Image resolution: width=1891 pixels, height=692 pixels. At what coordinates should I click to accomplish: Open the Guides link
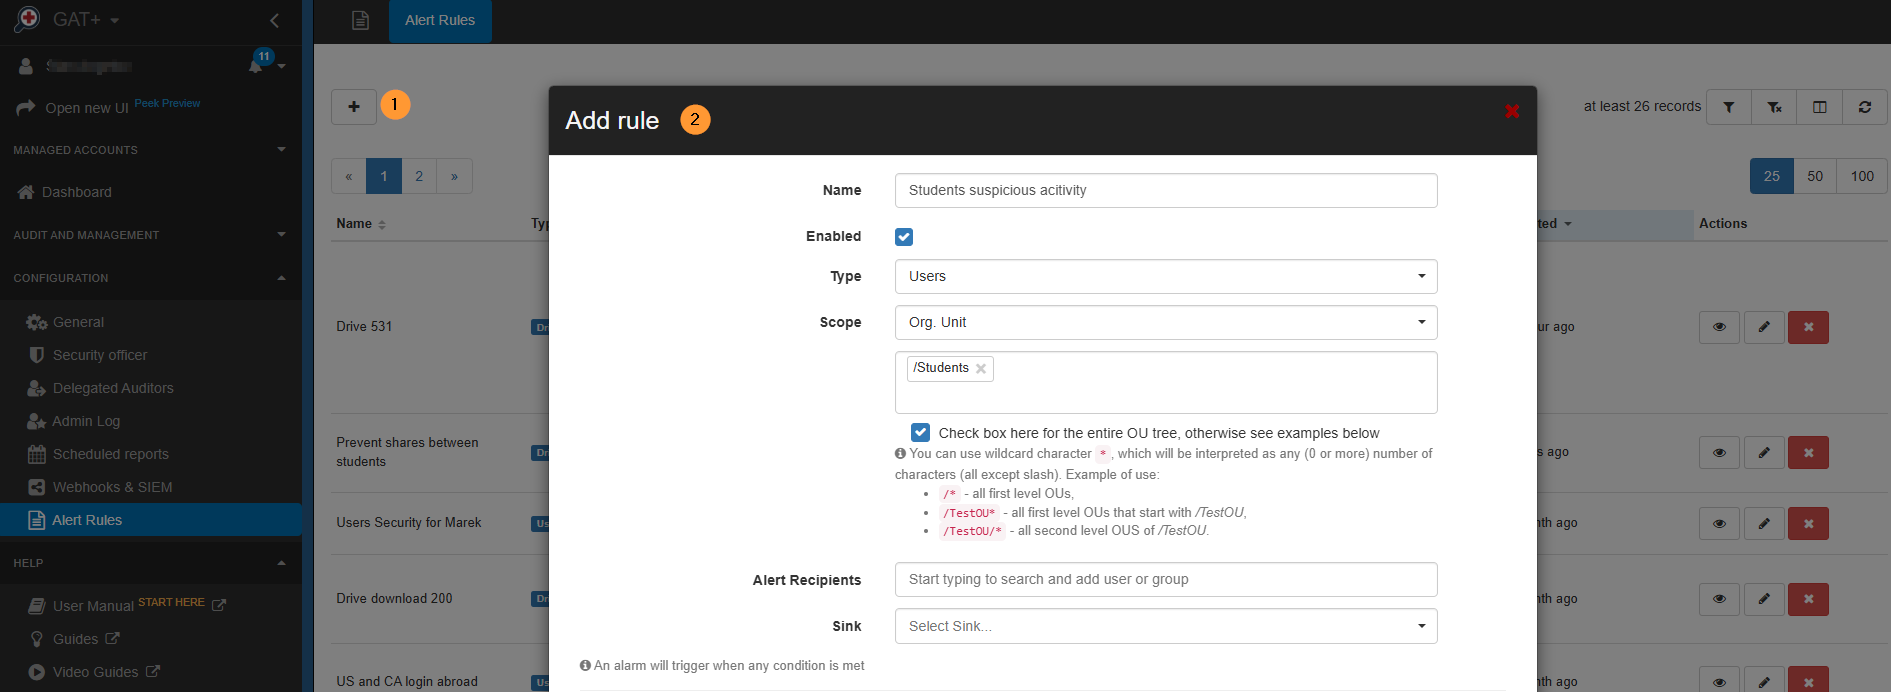point(75,639)
